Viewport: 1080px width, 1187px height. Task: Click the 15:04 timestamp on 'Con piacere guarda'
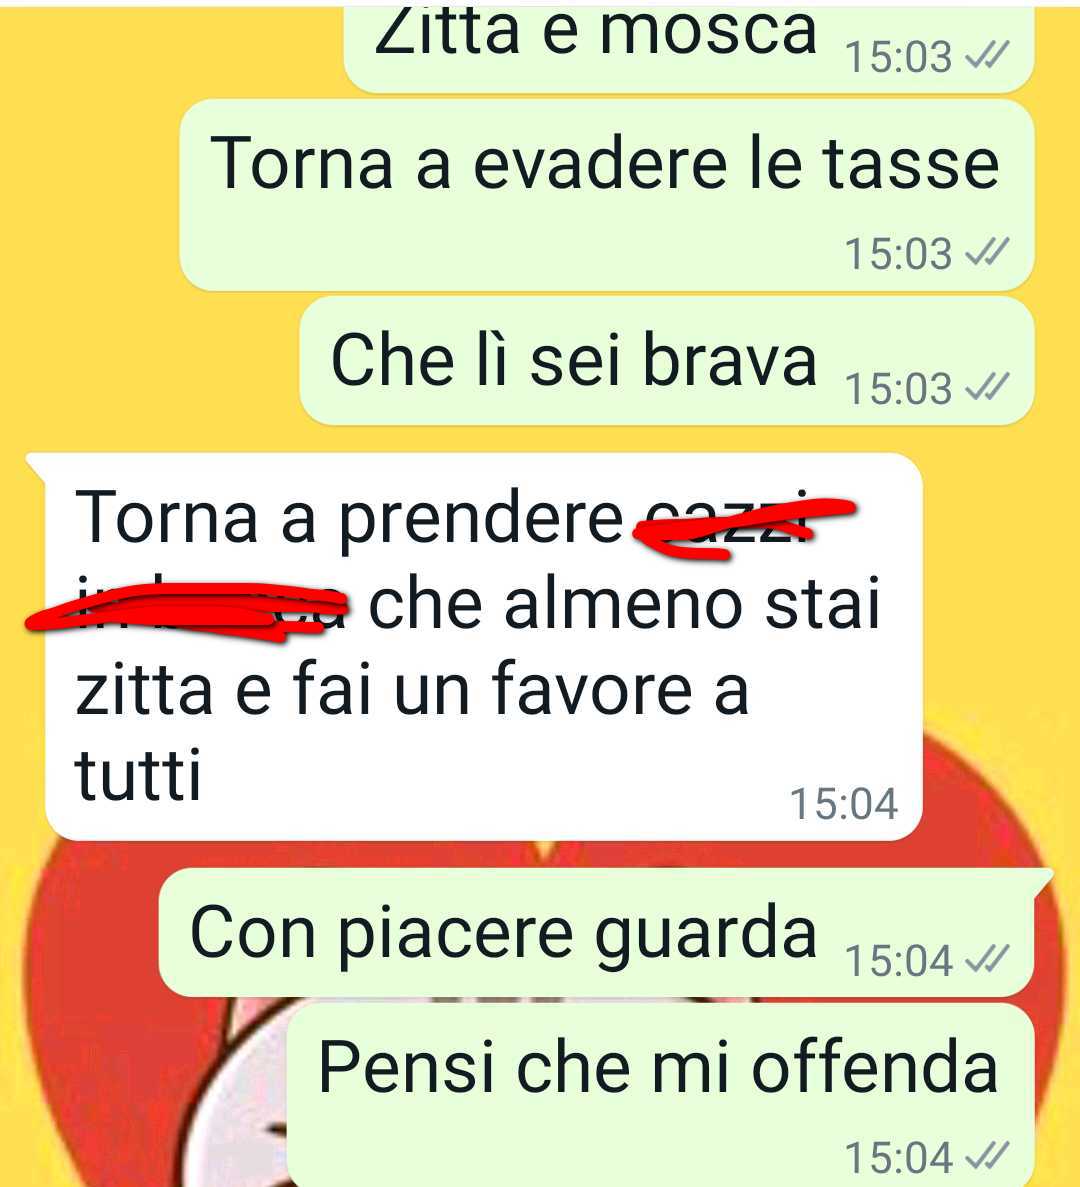tap(898, 961)
